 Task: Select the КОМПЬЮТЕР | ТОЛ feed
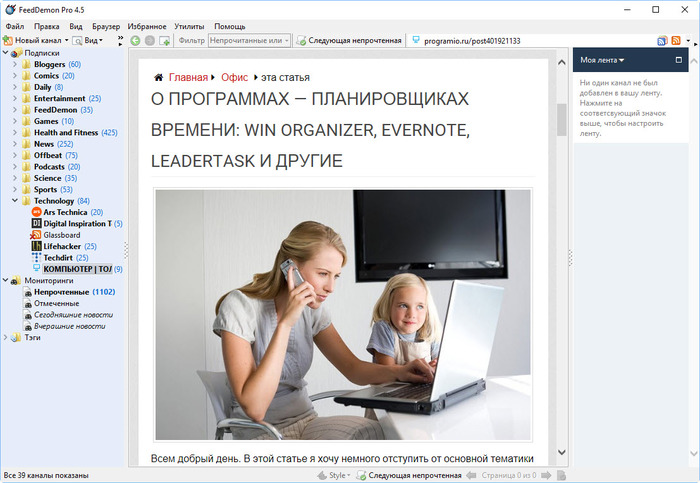click(x=77, y=269)
